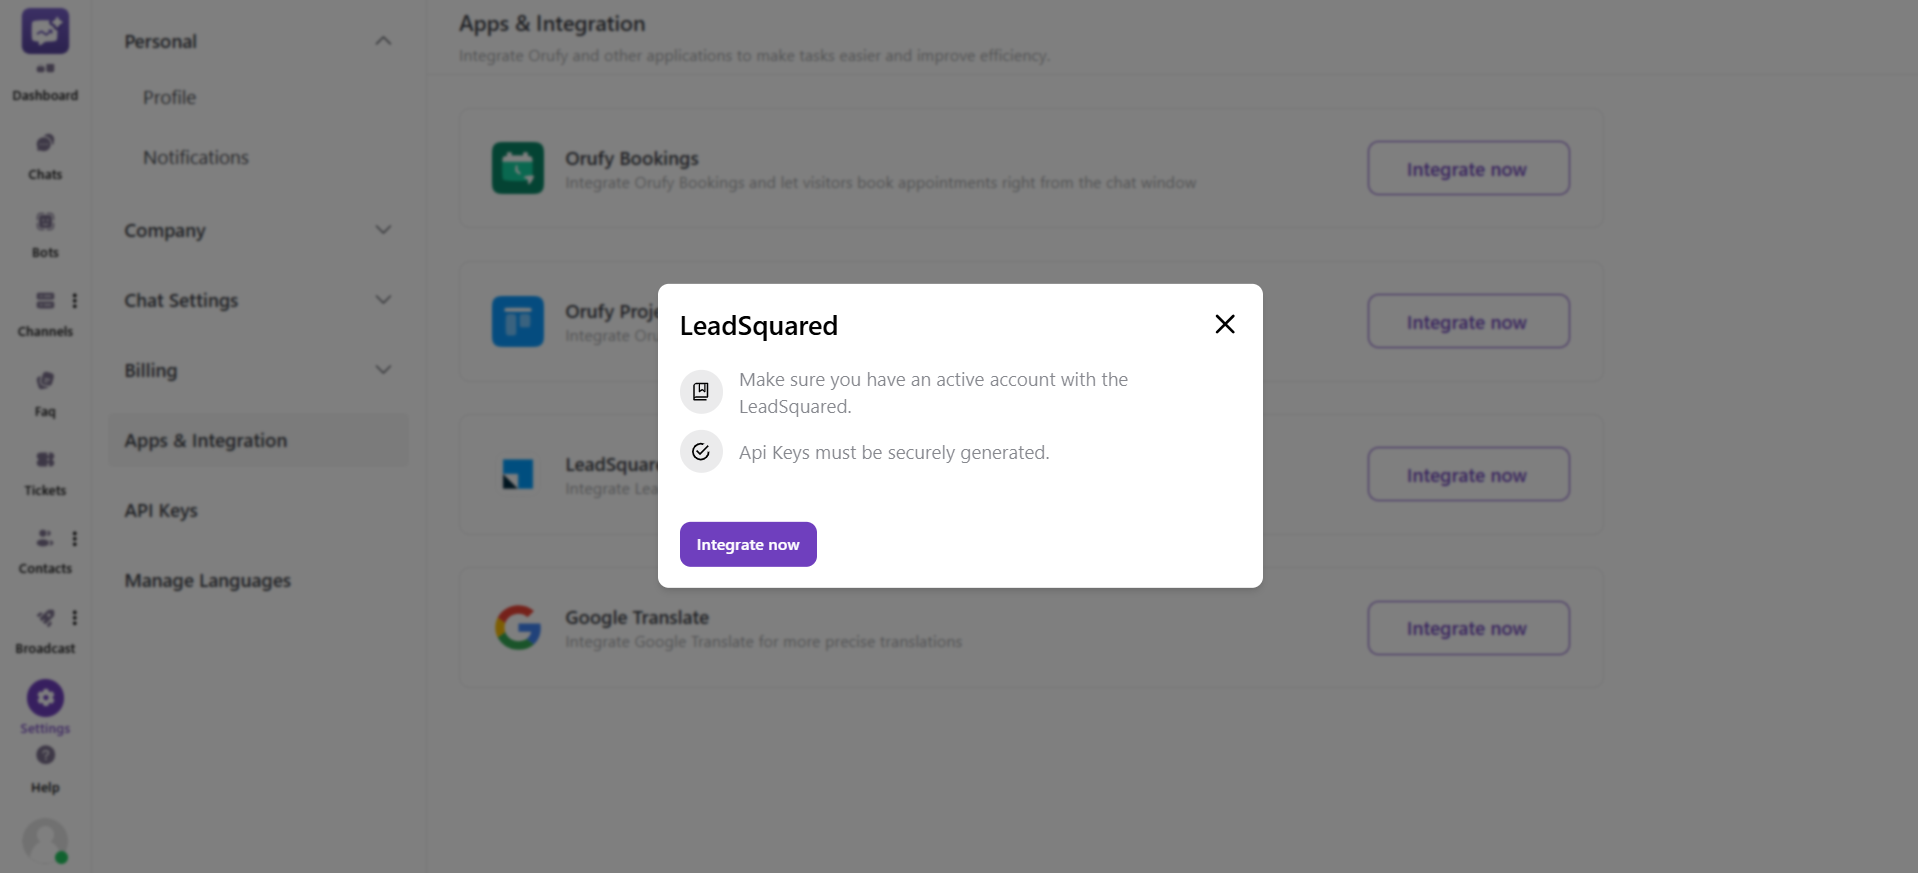Viewport: 1918px width, 873px height.
Task: Click Integrate now for Google Translate
Action: click(1467, 627)
